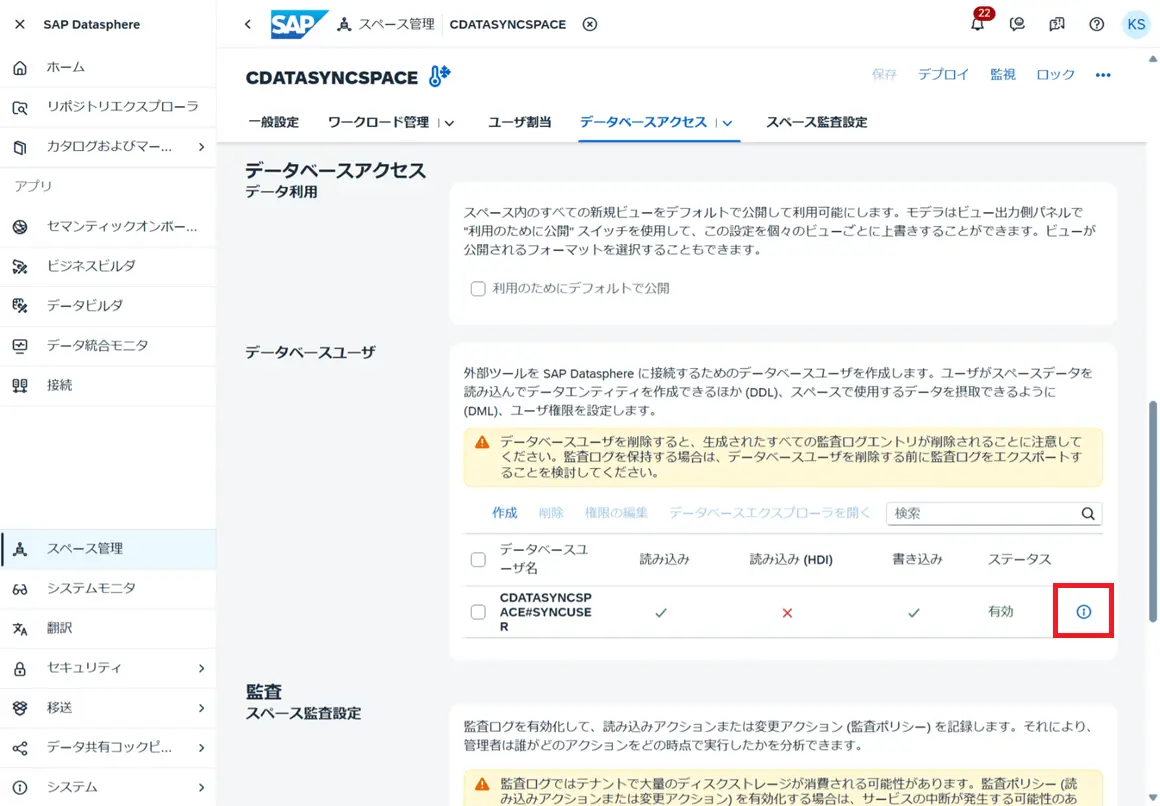The width and height of the screenshot is (1160, 806).
Task: Show info for CDATASYNCSPACE#SYNCUSER
Action: point(1083,611)
